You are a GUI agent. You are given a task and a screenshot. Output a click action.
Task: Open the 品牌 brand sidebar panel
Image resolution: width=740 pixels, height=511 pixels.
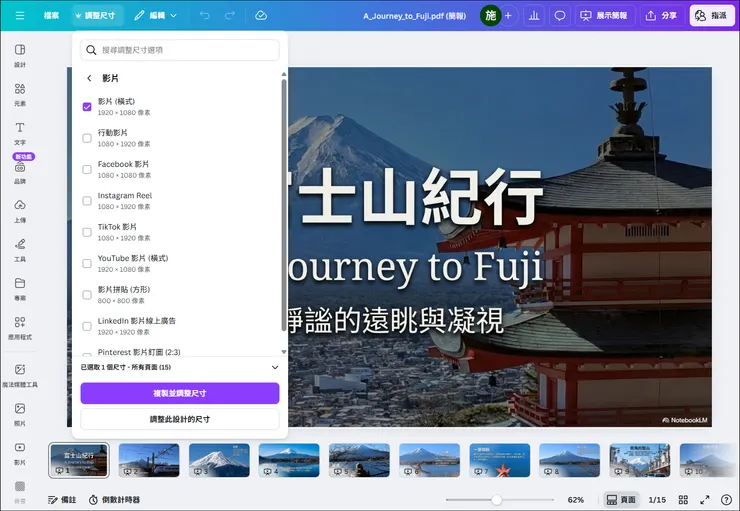20,172
